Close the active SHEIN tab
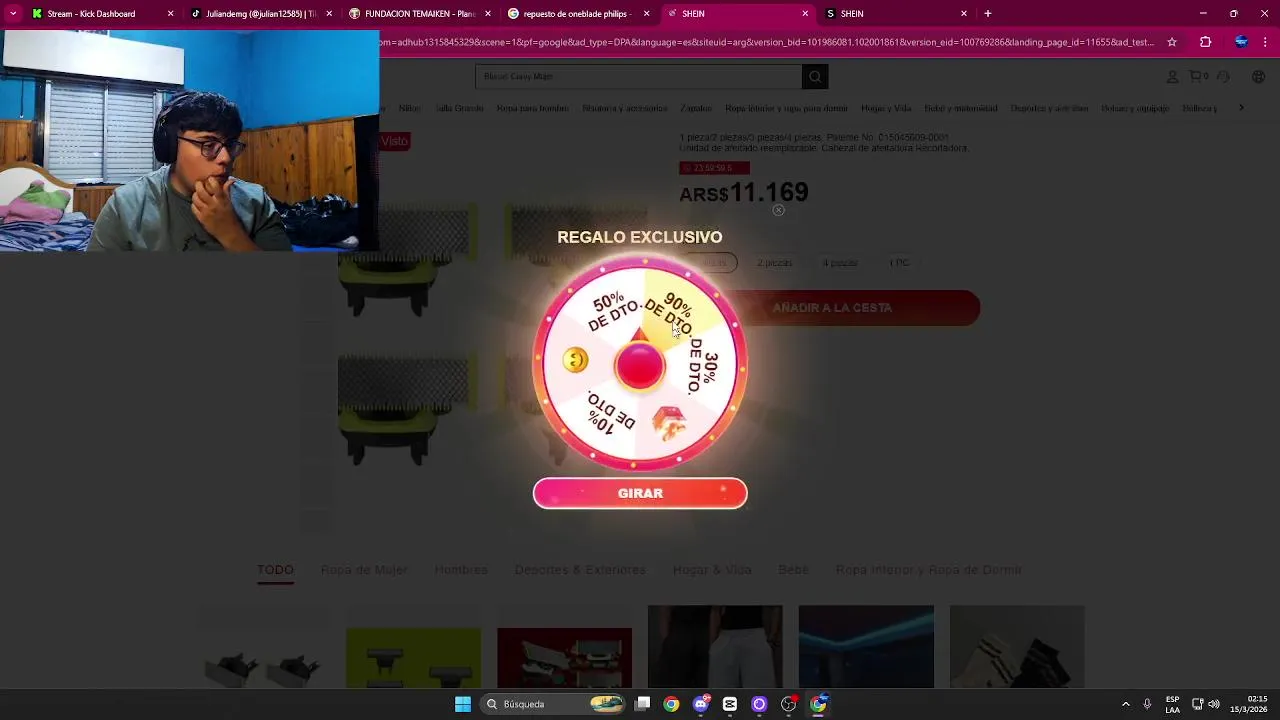Screen dimensions: 1280x720 click(x=805, y=14)
